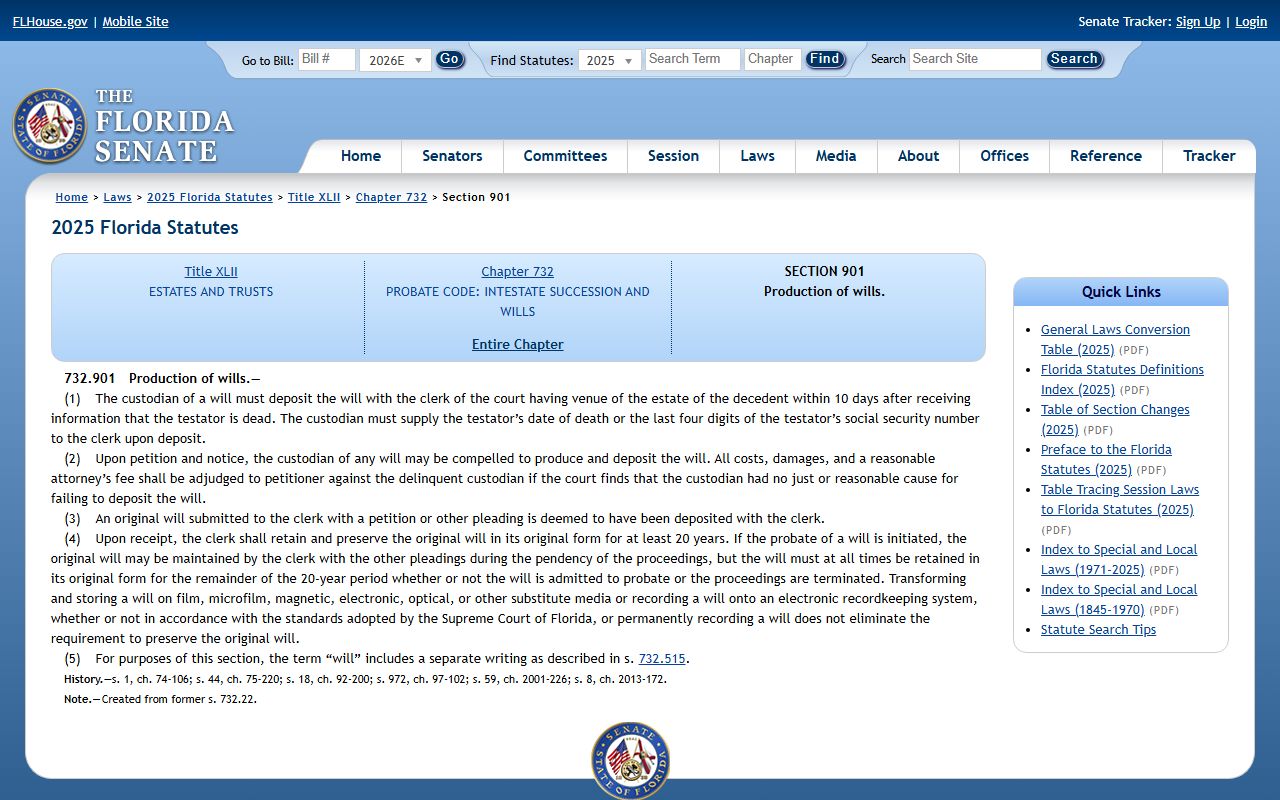This screenshot has width=1280, height=800.
Task: Open the About navigation tab
Action: point(918,156)
